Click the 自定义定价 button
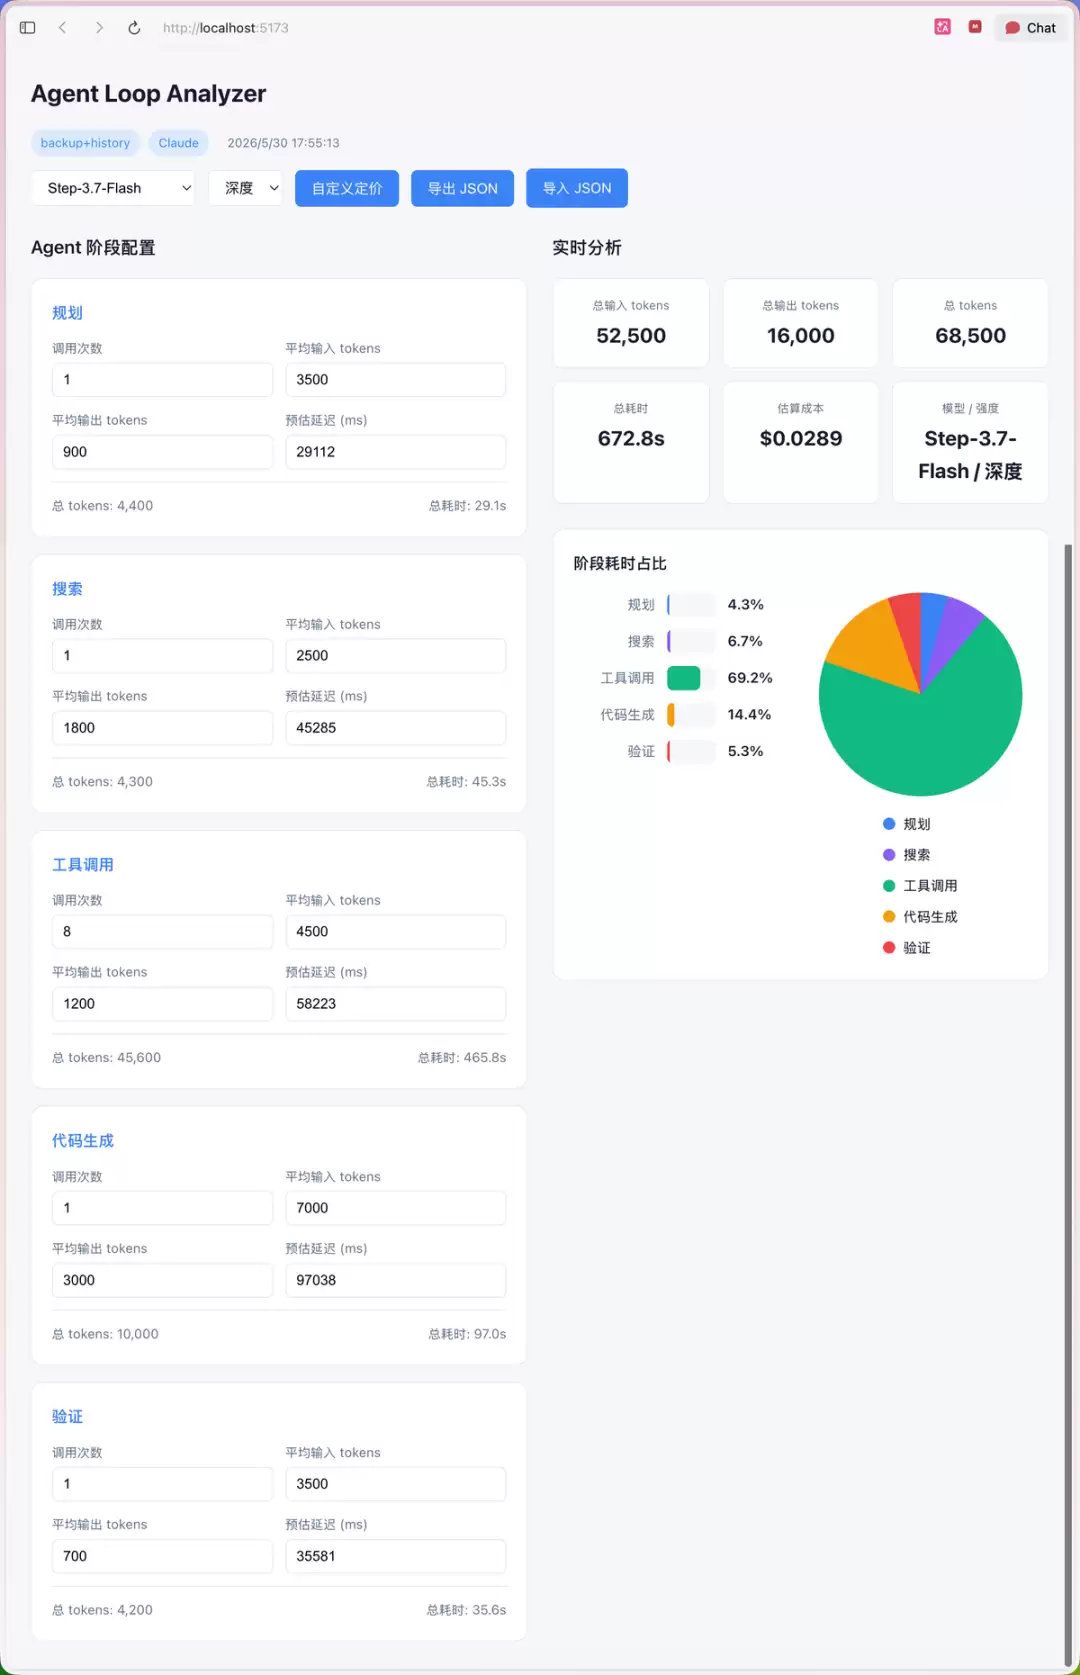This screenshot has height=1675, width=1080. (x=347, y=188)
